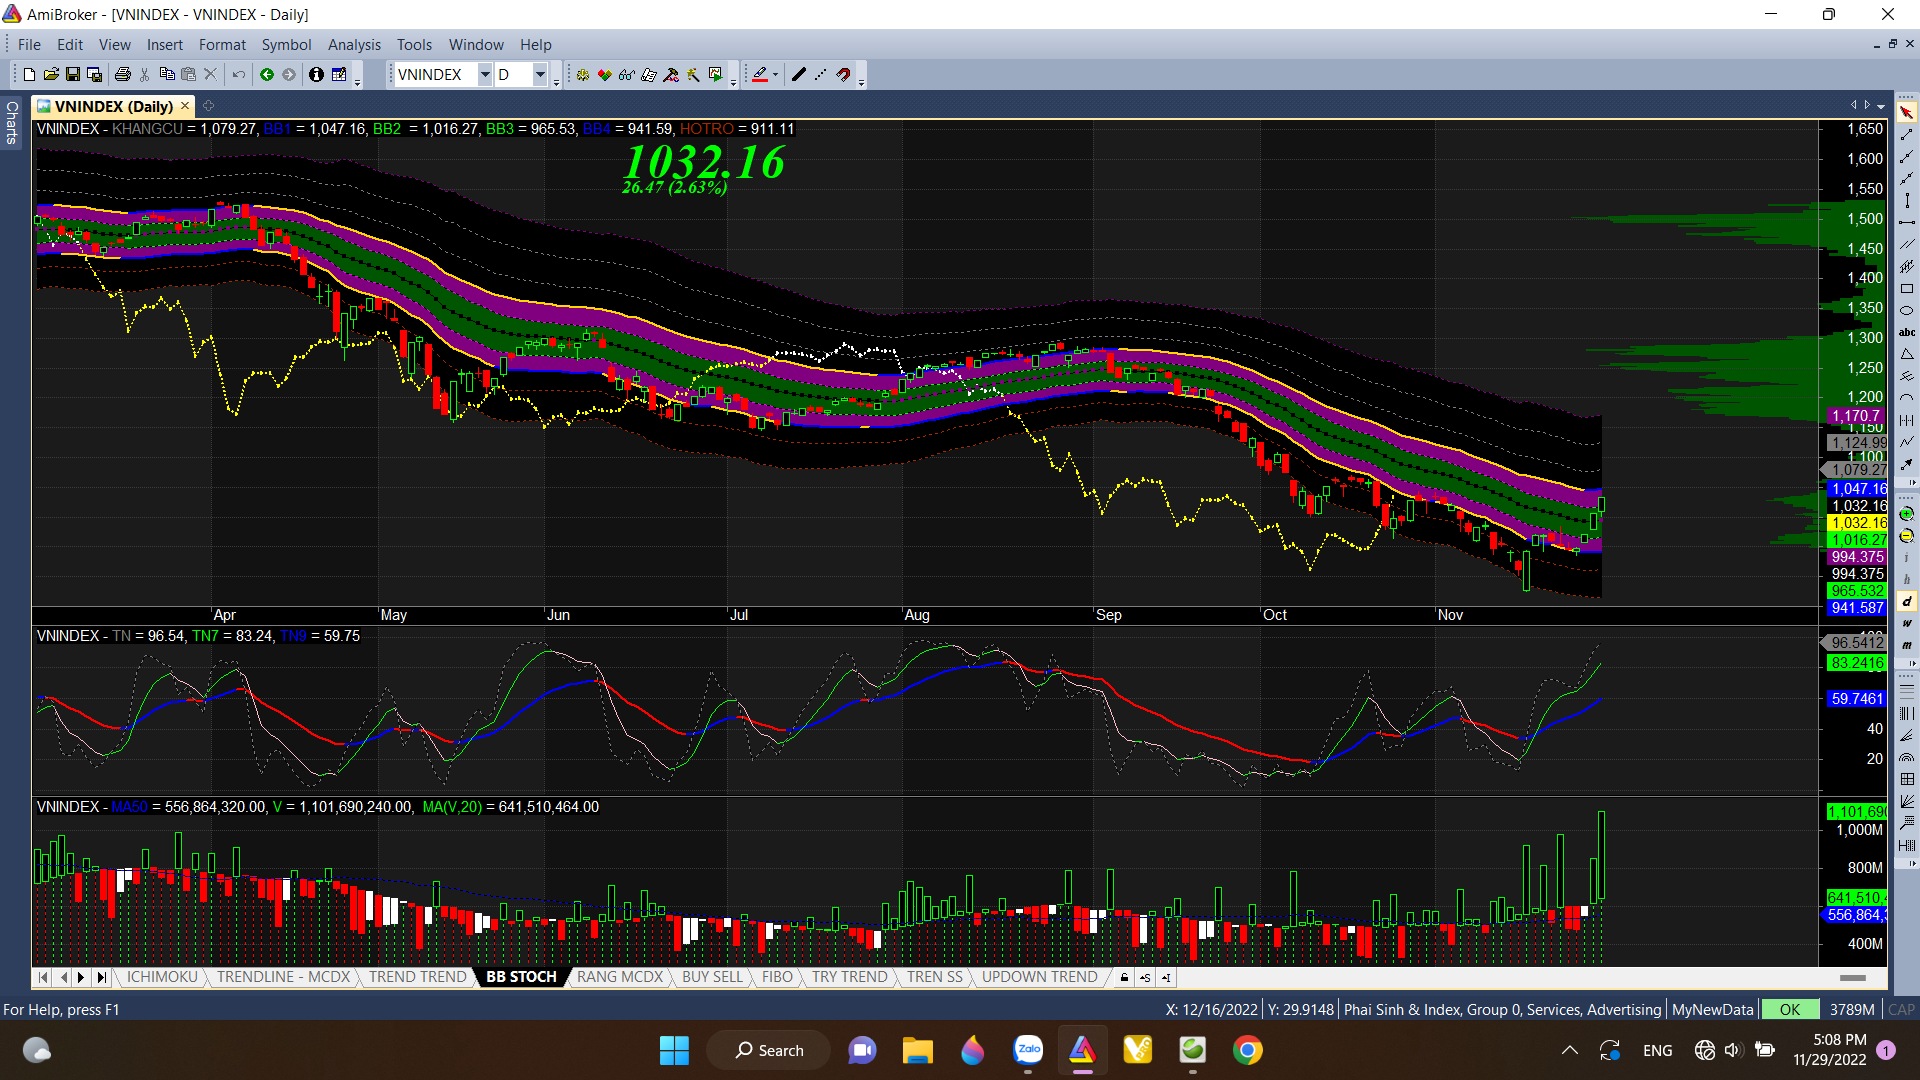Switch to daily interval 'd' button

pos(1907,601)
